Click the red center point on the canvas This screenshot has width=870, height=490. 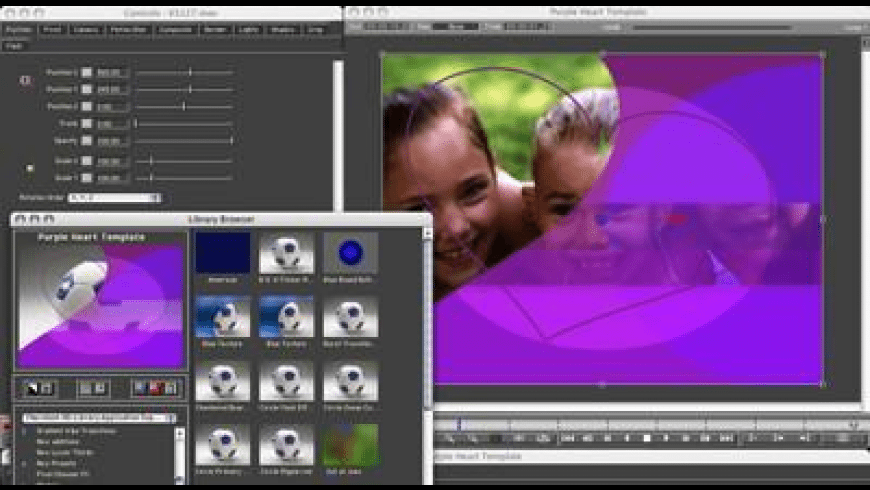(x=675, y=219)
